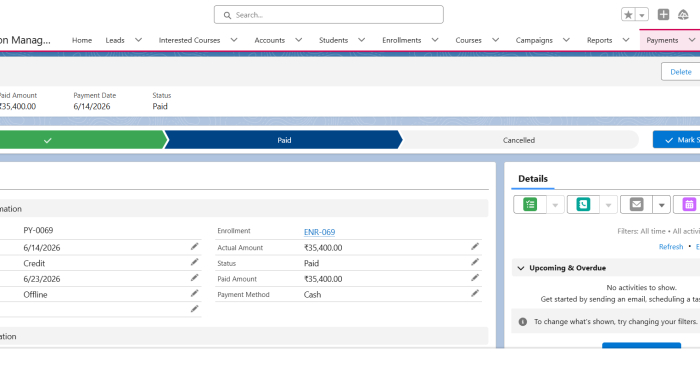Switch to the Details tab
The height and width of the screenshot is (370, 700).
[533, 179]
